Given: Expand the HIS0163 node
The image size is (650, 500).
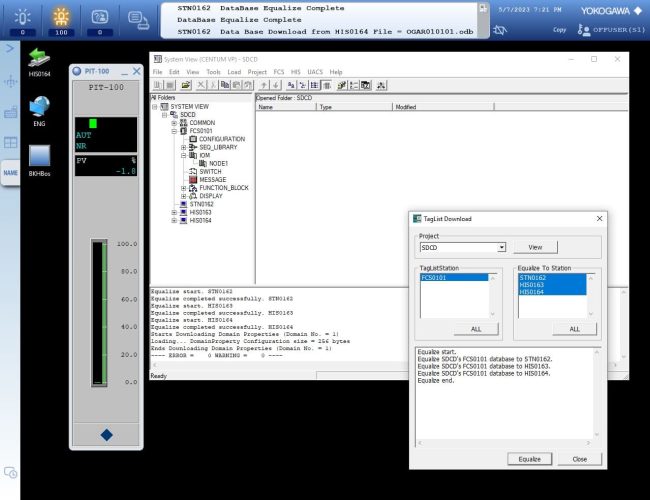Looking at the screenshot, I should coord(174,212).
